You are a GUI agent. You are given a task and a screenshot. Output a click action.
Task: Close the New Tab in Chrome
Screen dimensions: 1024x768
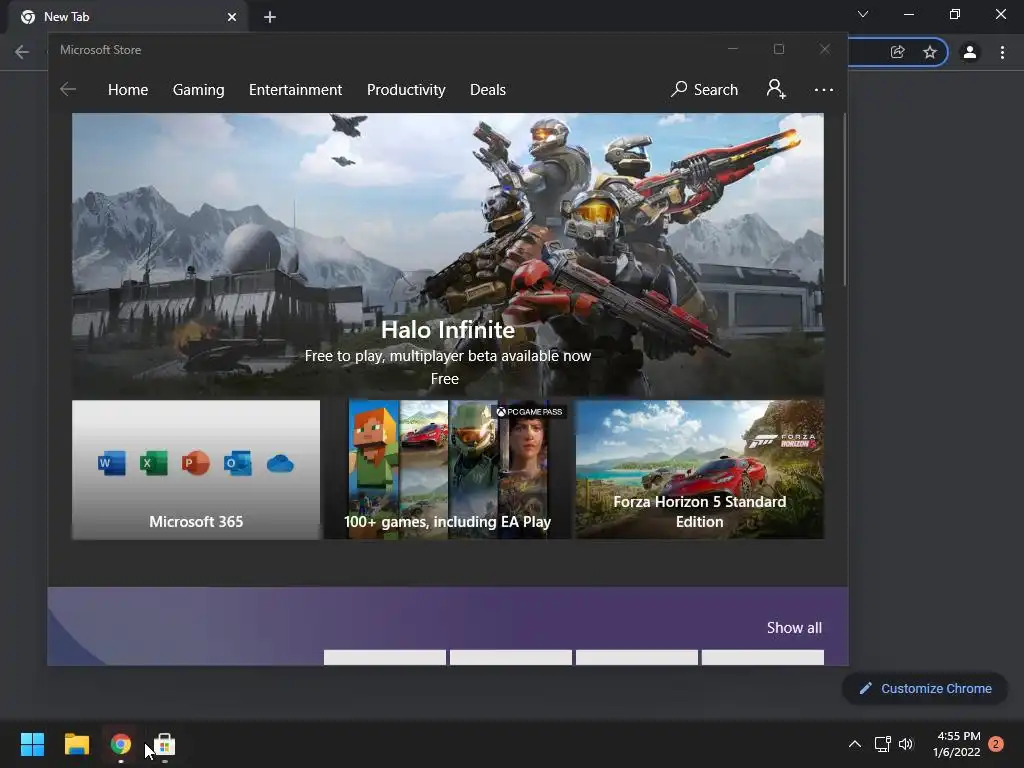click(232, 17)
